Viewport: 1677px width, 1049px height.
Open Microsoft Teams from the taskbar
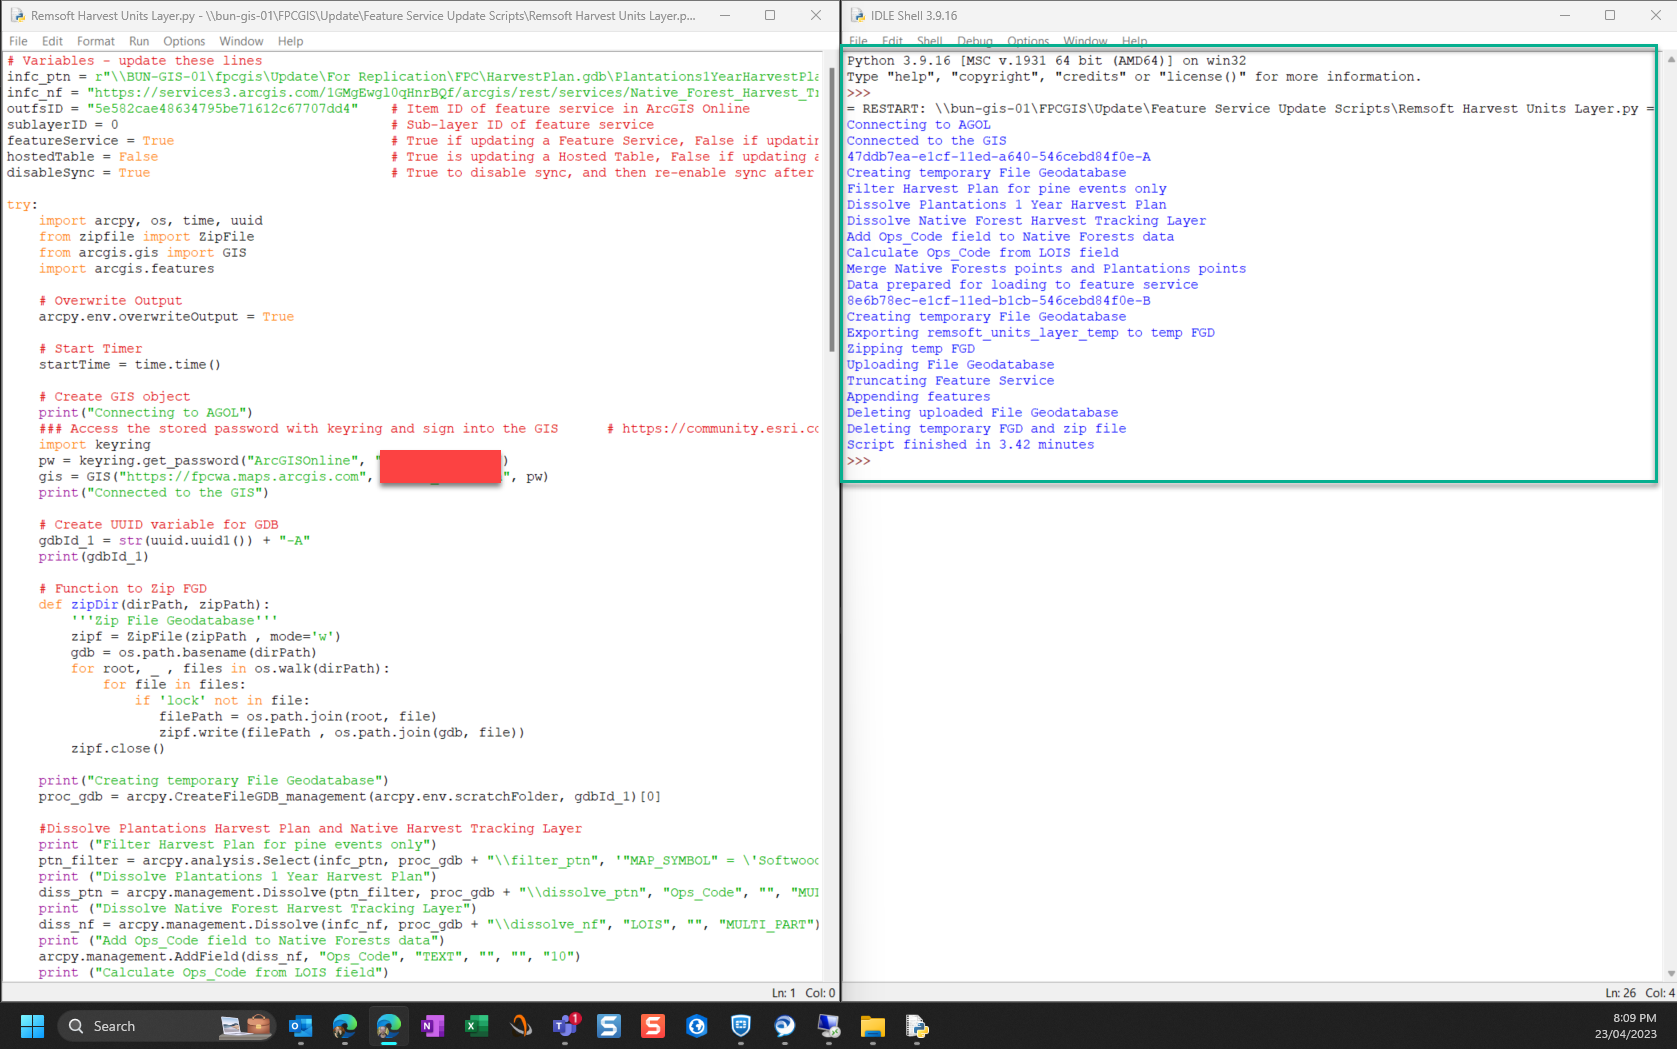pyautogui.click(x=565, y=1026)
